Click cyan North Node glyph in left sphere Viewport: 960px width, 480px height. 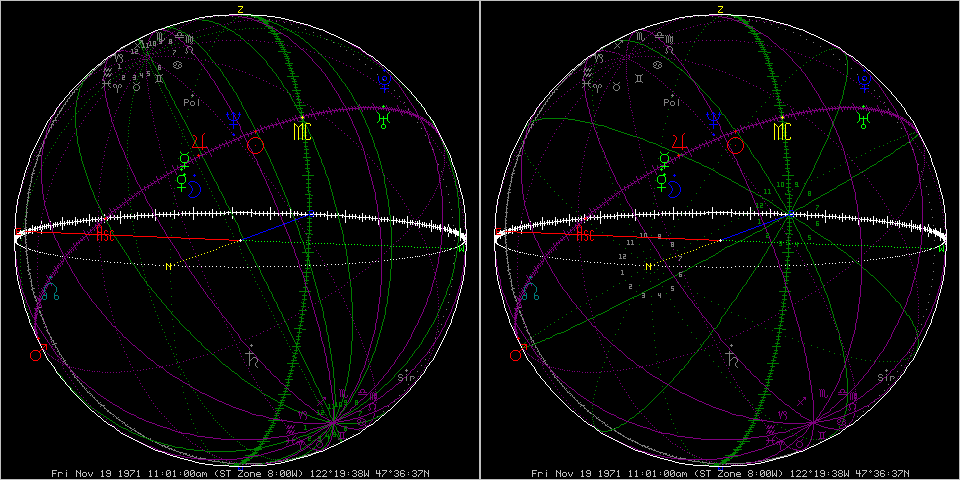point(51,293)
